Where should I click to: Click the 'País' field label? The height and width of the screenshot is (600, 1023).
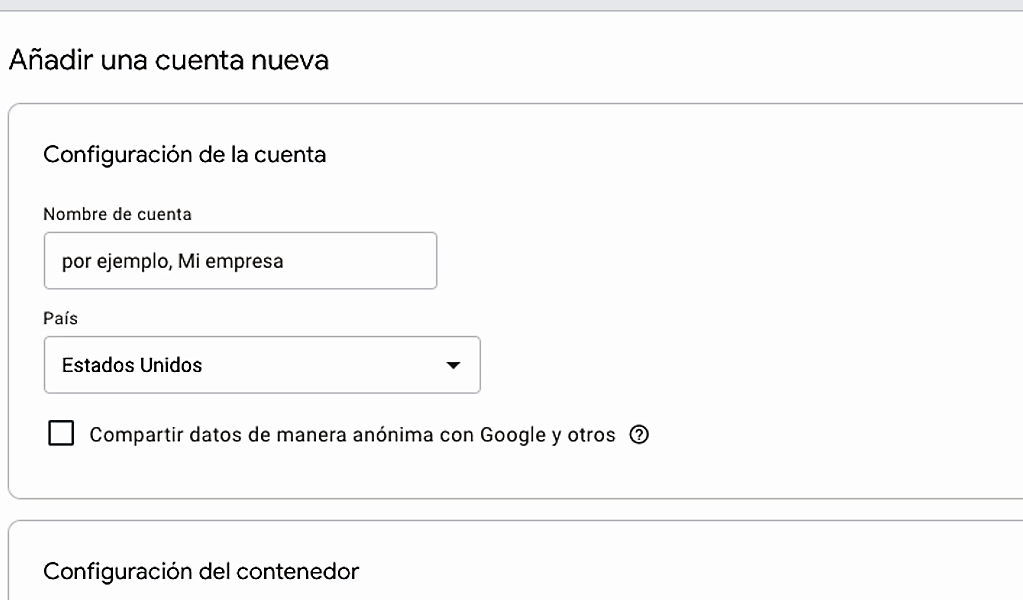click(x=58, y=318)
